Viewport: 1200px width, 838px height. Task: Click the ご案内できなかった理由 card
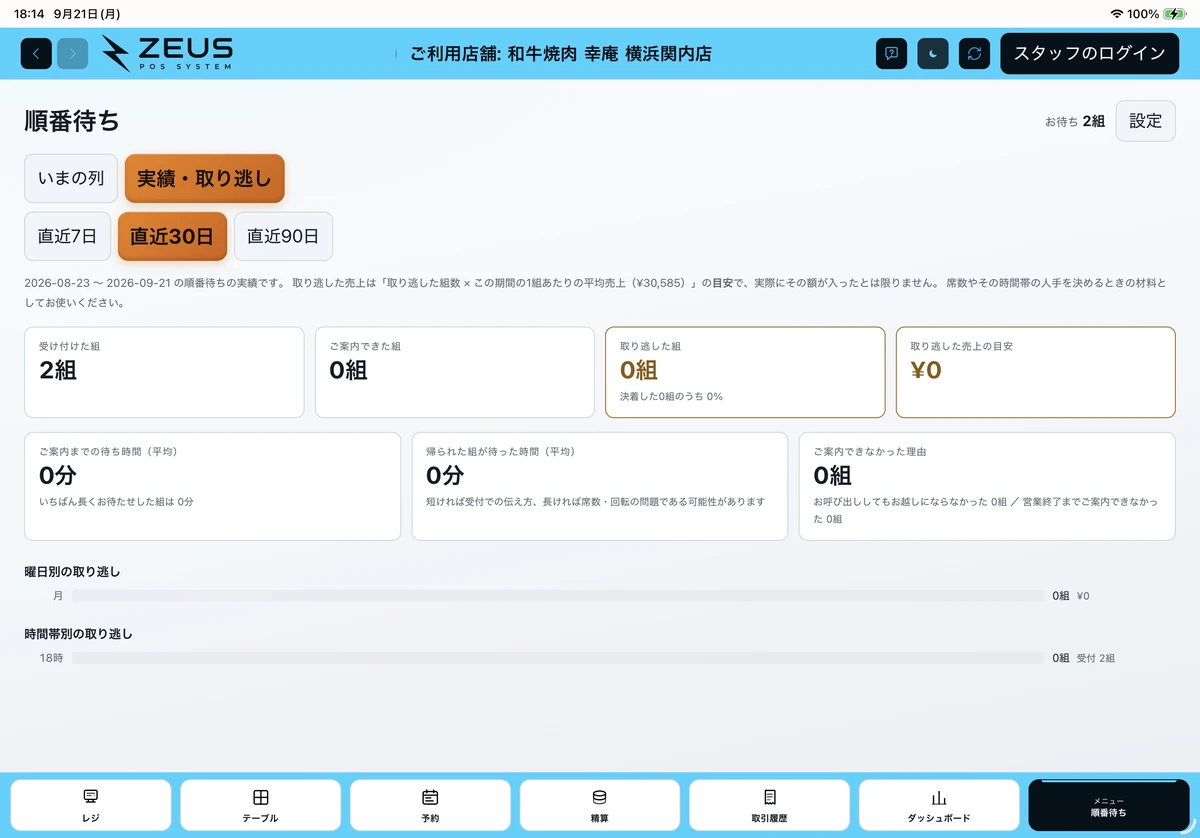click(987, 486)
